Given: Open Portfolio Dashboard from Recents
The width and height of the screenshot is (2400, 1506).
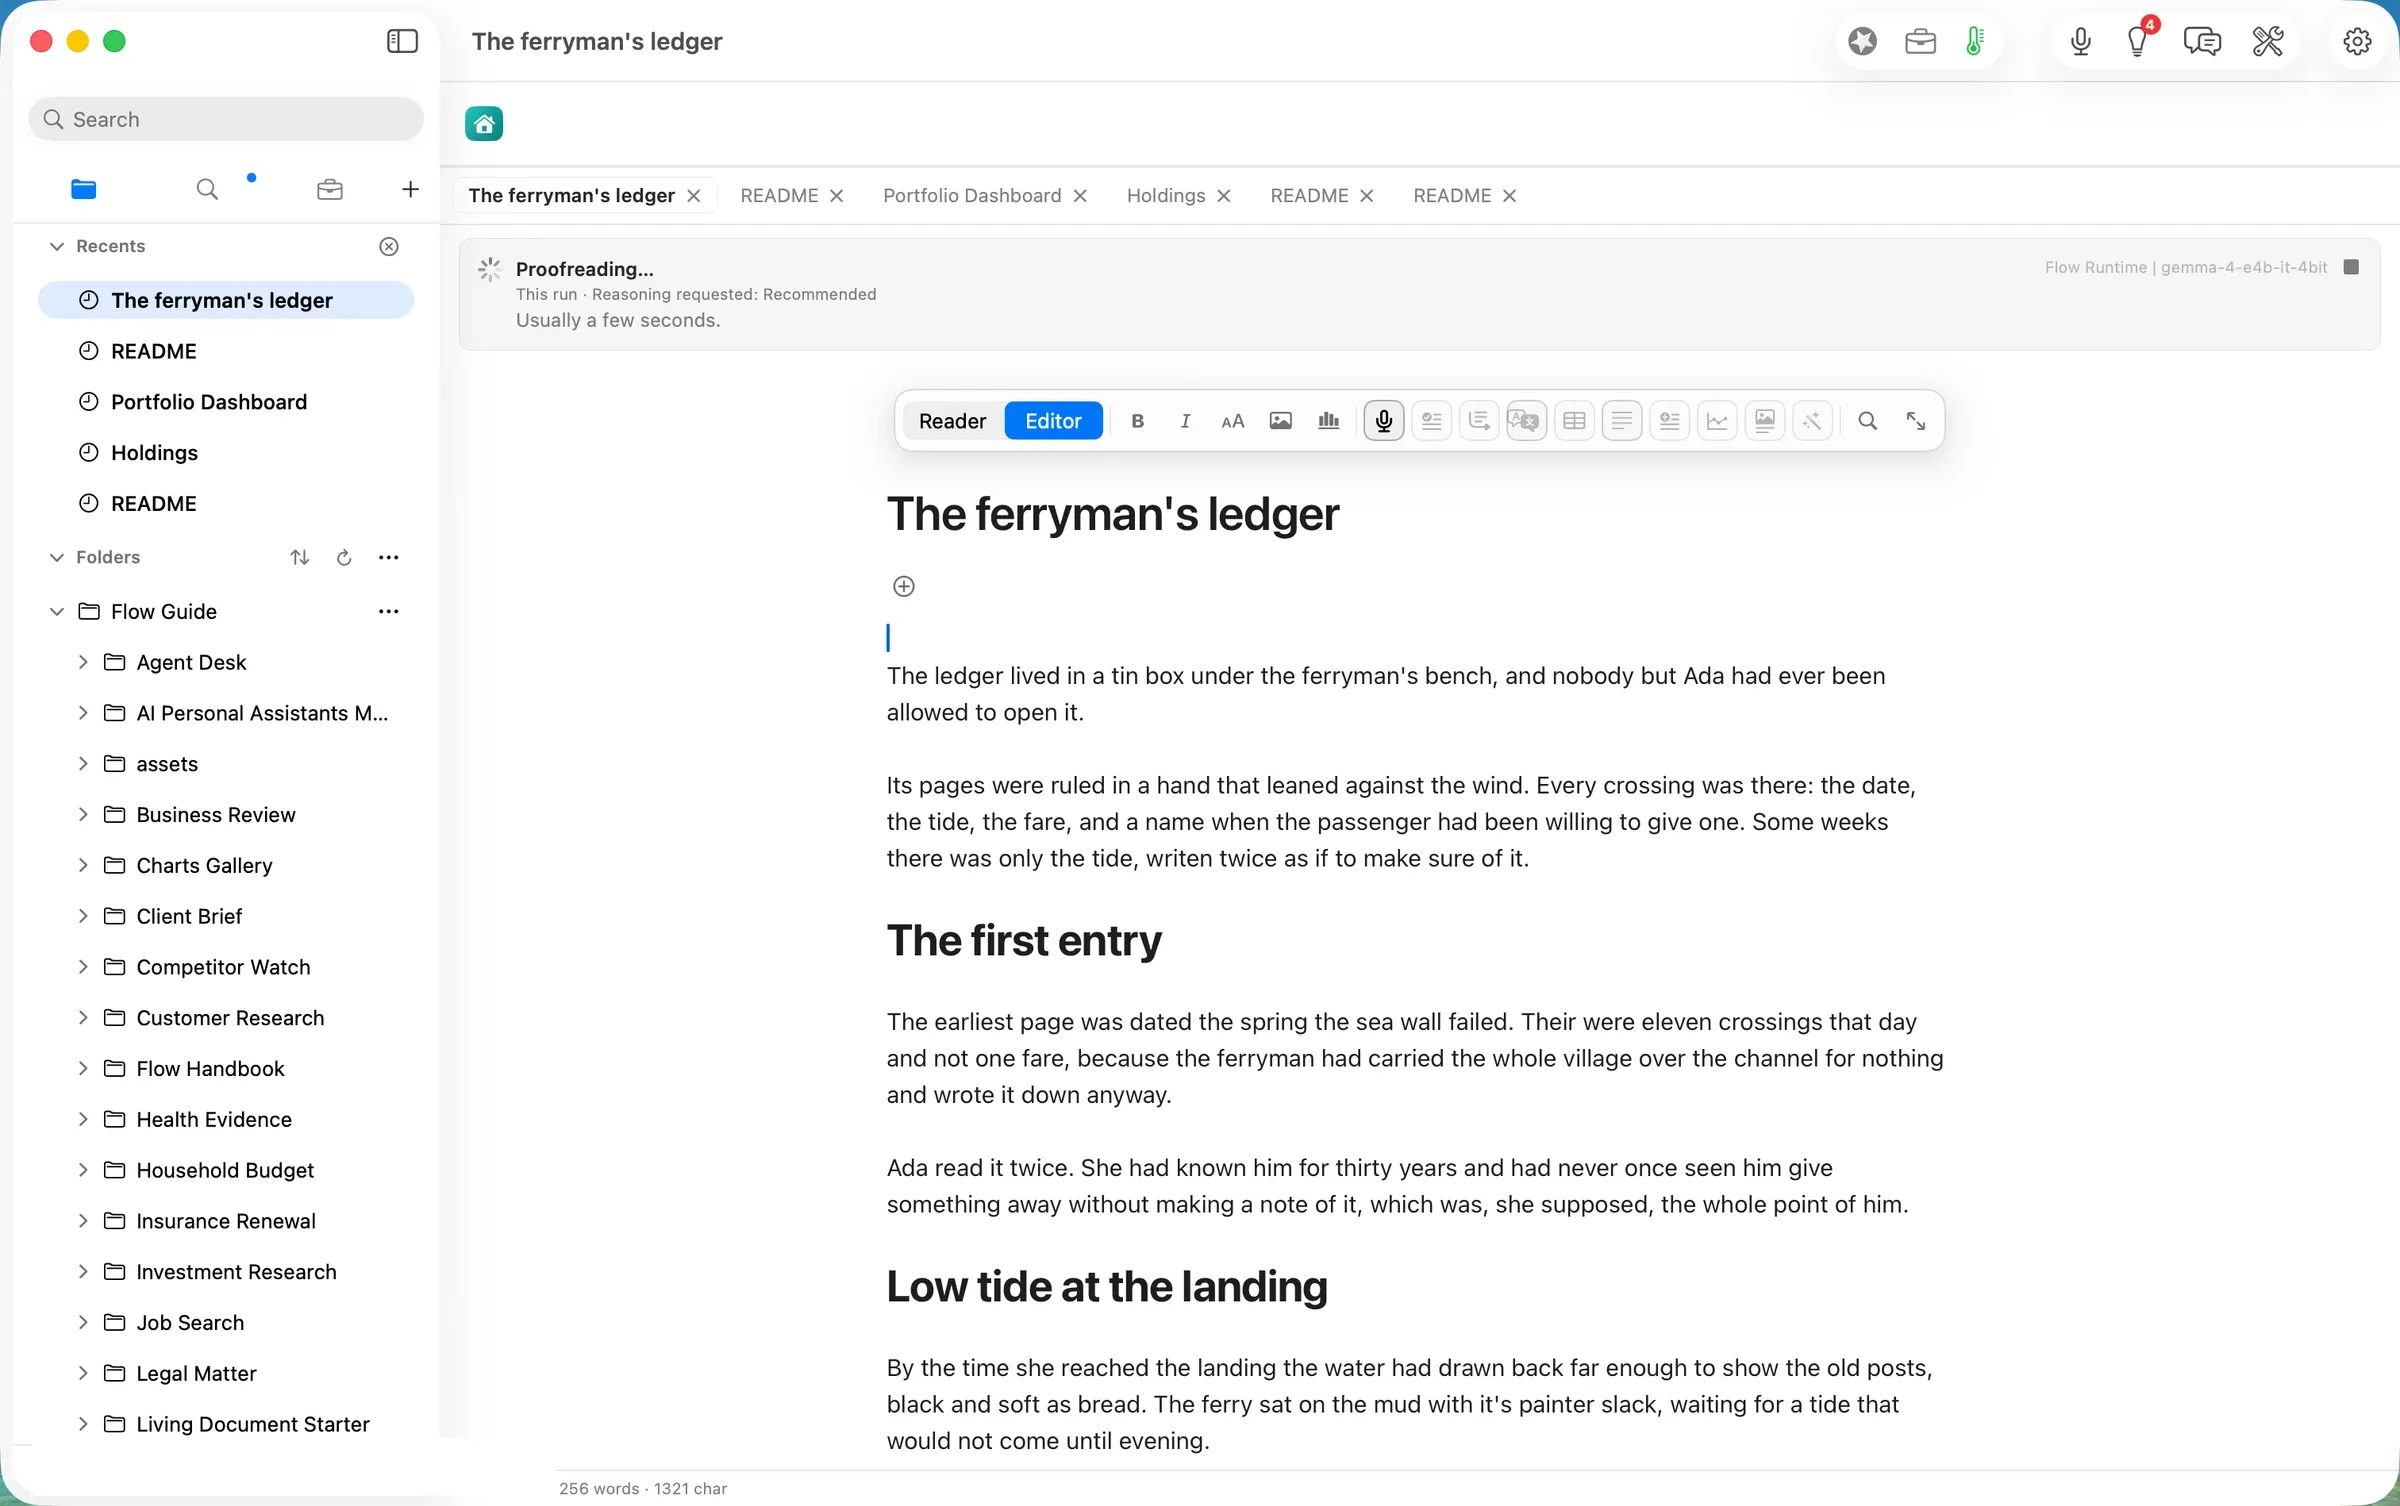Looking at the screenshot, I should tap(209, 402).
